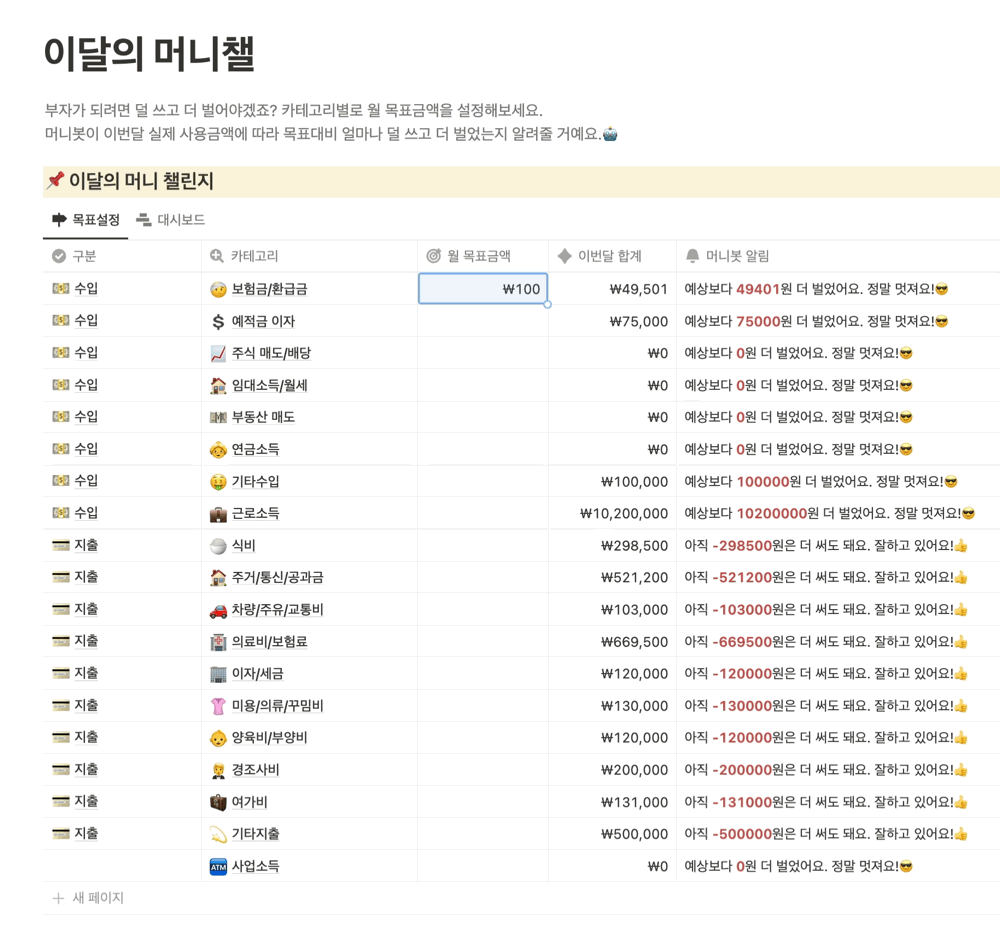Click the check-circle icon in 구분 header
This screenshot has width=1000, height=935.
[x=59, y=256]
